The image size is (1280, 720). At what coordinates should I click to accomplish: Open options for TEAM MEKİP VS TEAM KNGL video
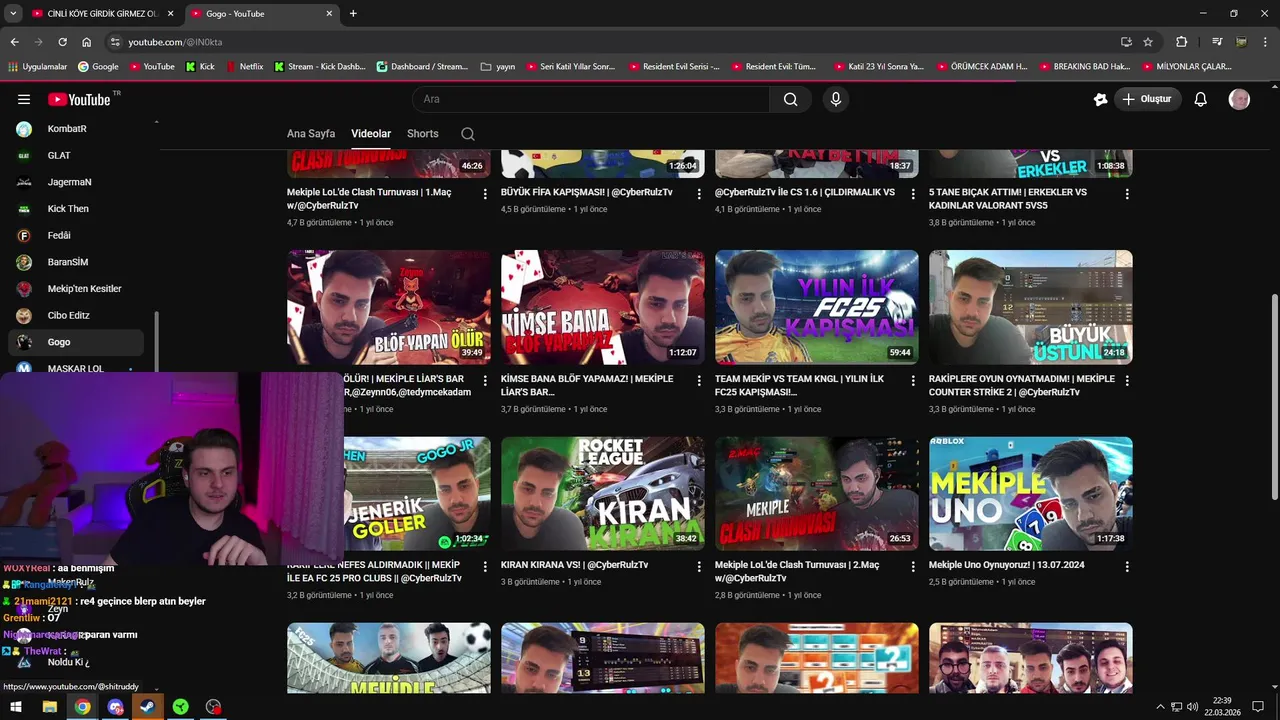click(913, 380)
